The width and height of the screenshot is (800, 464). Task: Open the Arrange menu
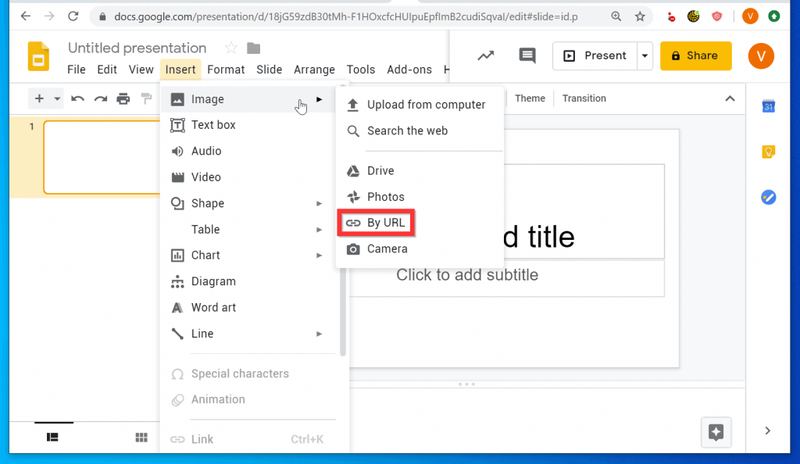pos(314,69)
